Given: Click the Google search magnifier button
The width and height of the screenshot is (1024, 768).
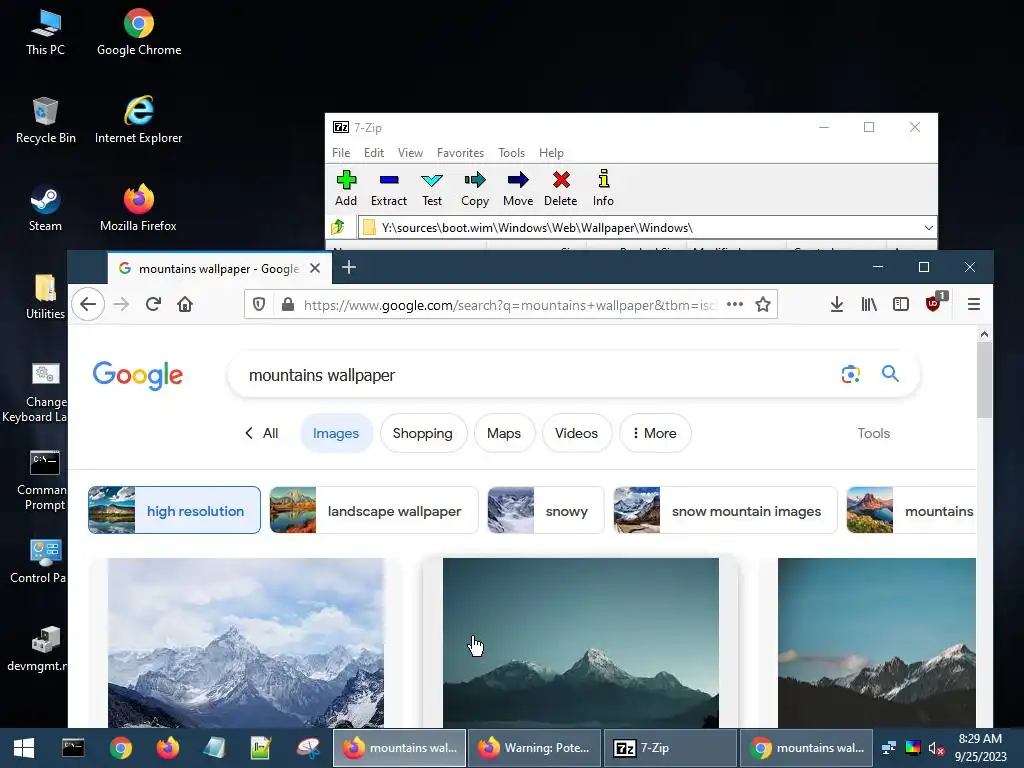Looking at the screenshot, I should 890,374.
